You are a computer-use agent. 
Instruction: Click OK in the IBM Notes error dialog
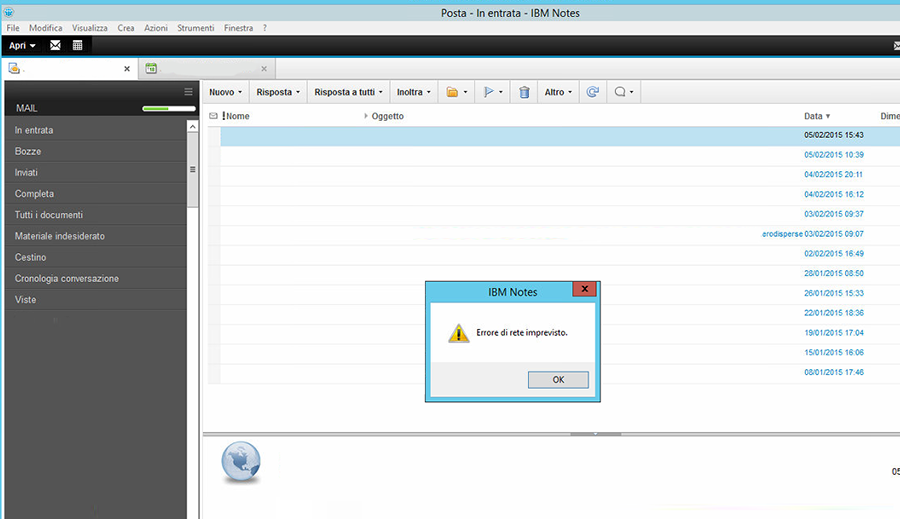click(558, 379)
